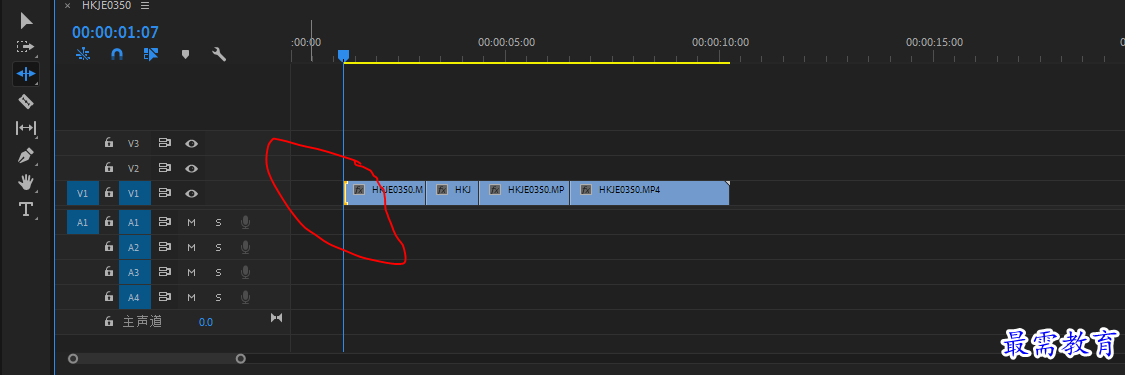The height and width of the screenshot is (375, 1125).
Task: Toggle lock on track V1
Action: tap(108, 193)
